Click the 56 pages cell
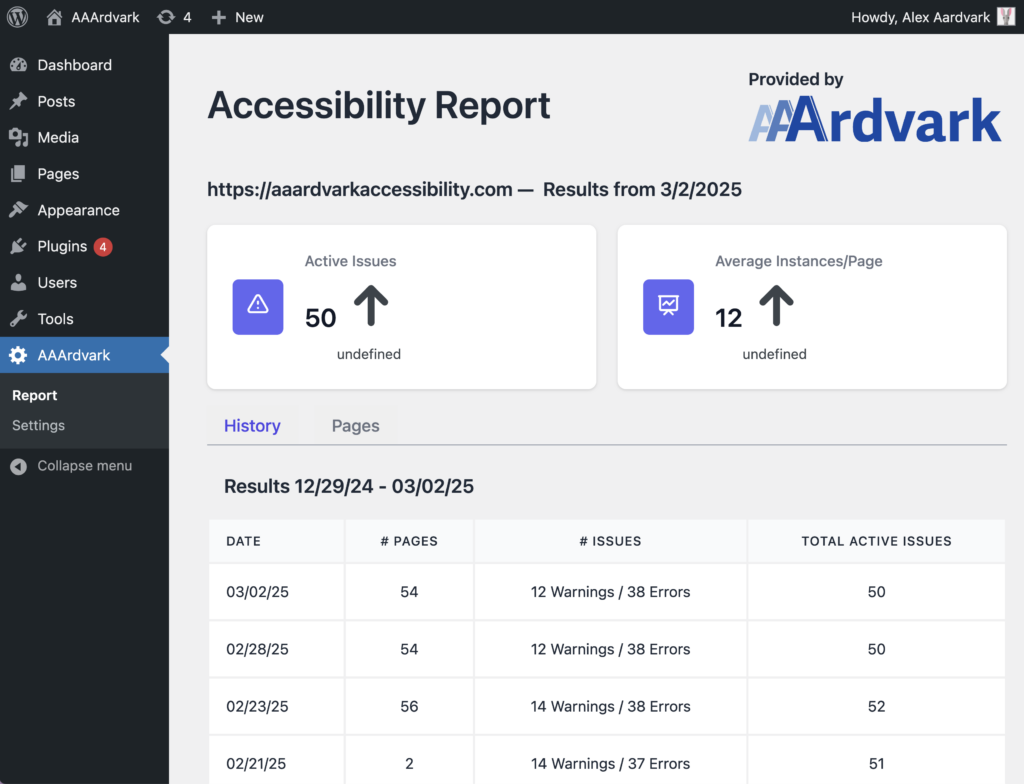Image resolution: width=1024 pixels, height=784 pixels. point(409,706)
